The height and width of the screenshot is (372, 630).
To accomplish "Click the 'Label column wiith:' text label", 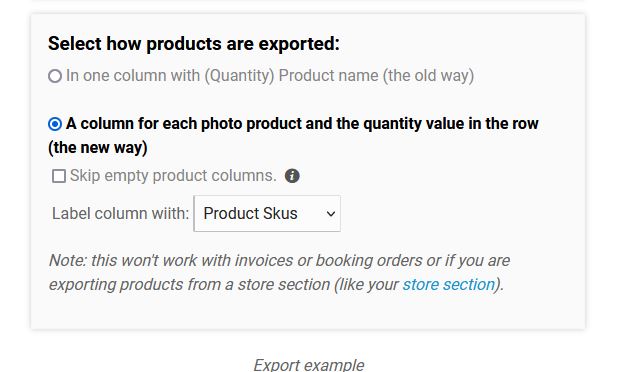I will coord(121,213).
